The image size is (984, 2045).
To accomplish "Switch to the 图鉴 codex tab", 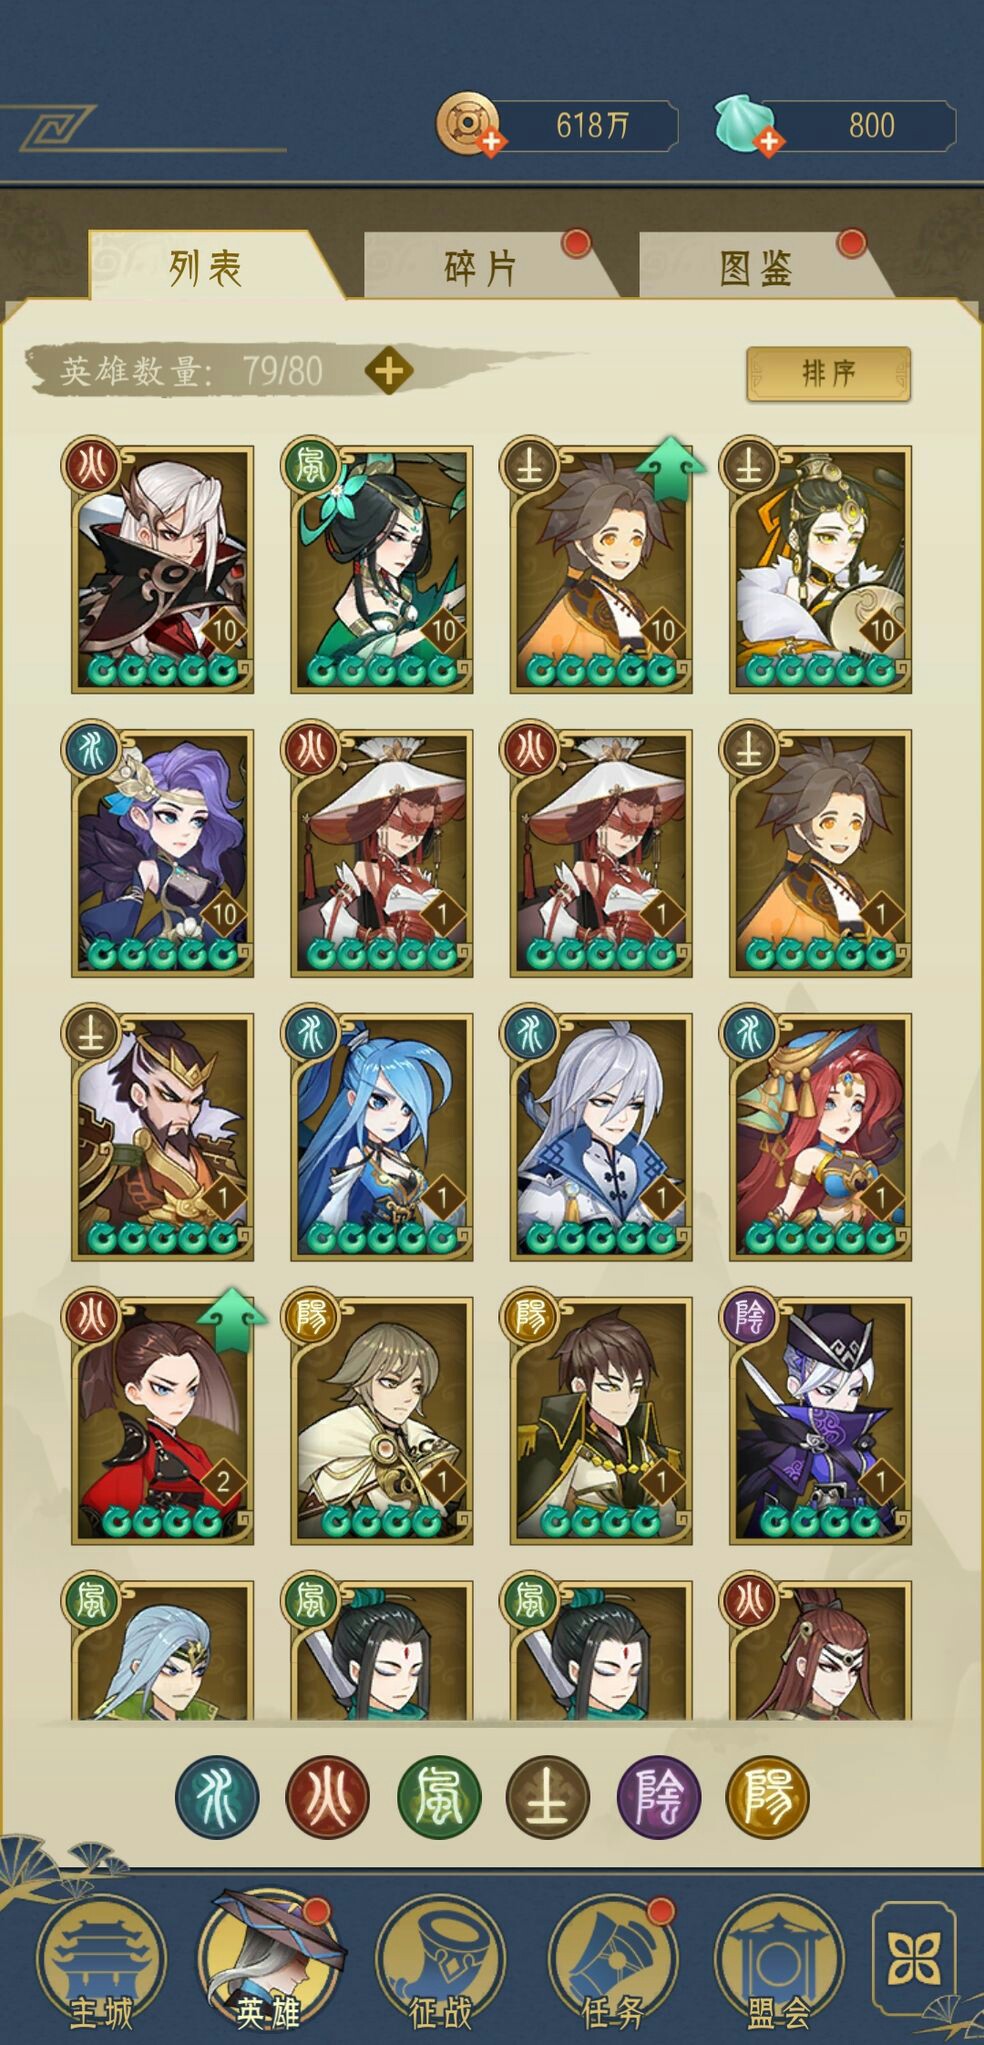I will click(759, 266).
